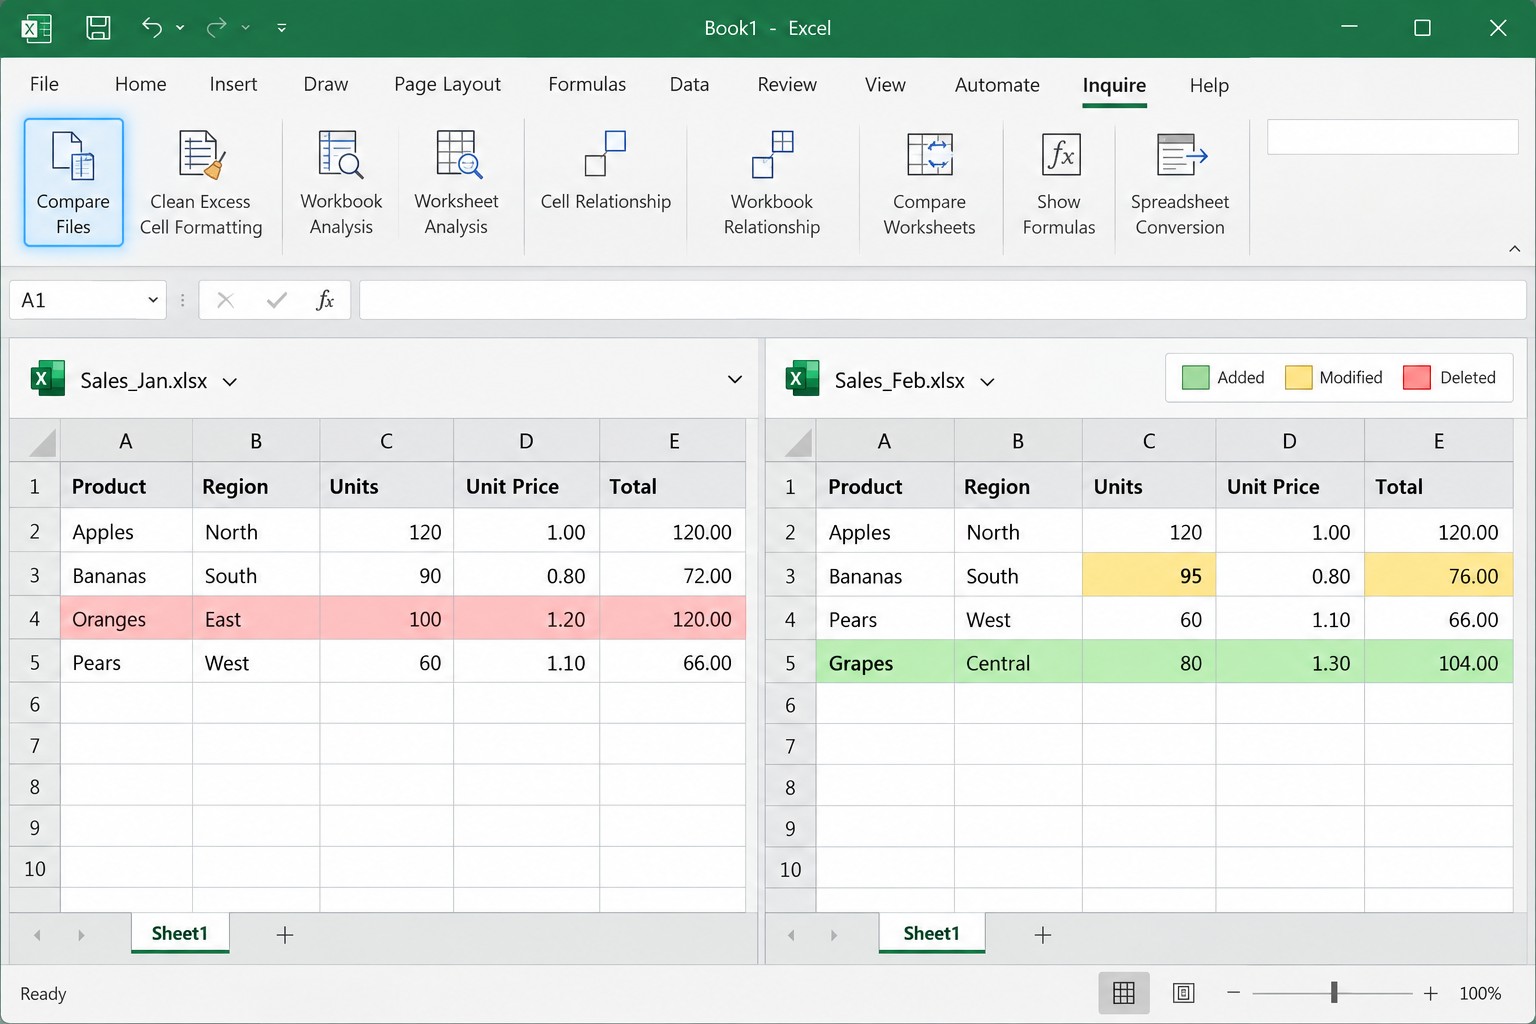Click previous sheet arrow in Sales_Jan pane
The height and width of the screenshot is (1024, 1536).
pos(37,935)
